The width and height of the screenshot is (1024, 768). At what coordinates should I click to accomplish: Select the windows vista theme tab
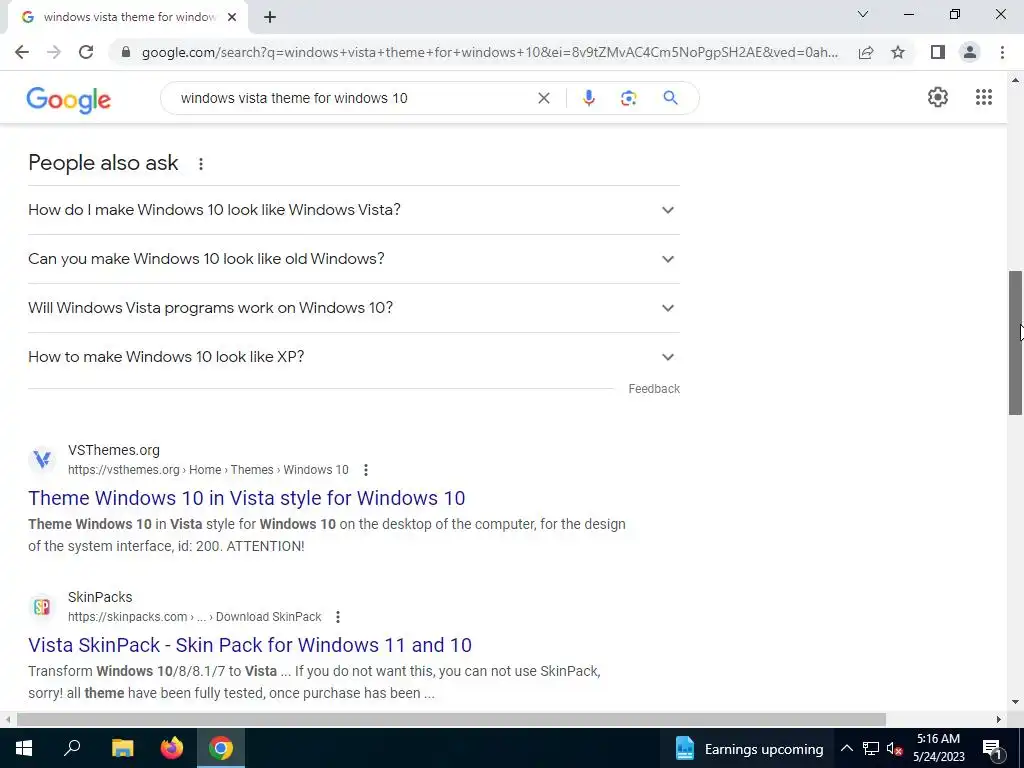[x=127, y=17]
